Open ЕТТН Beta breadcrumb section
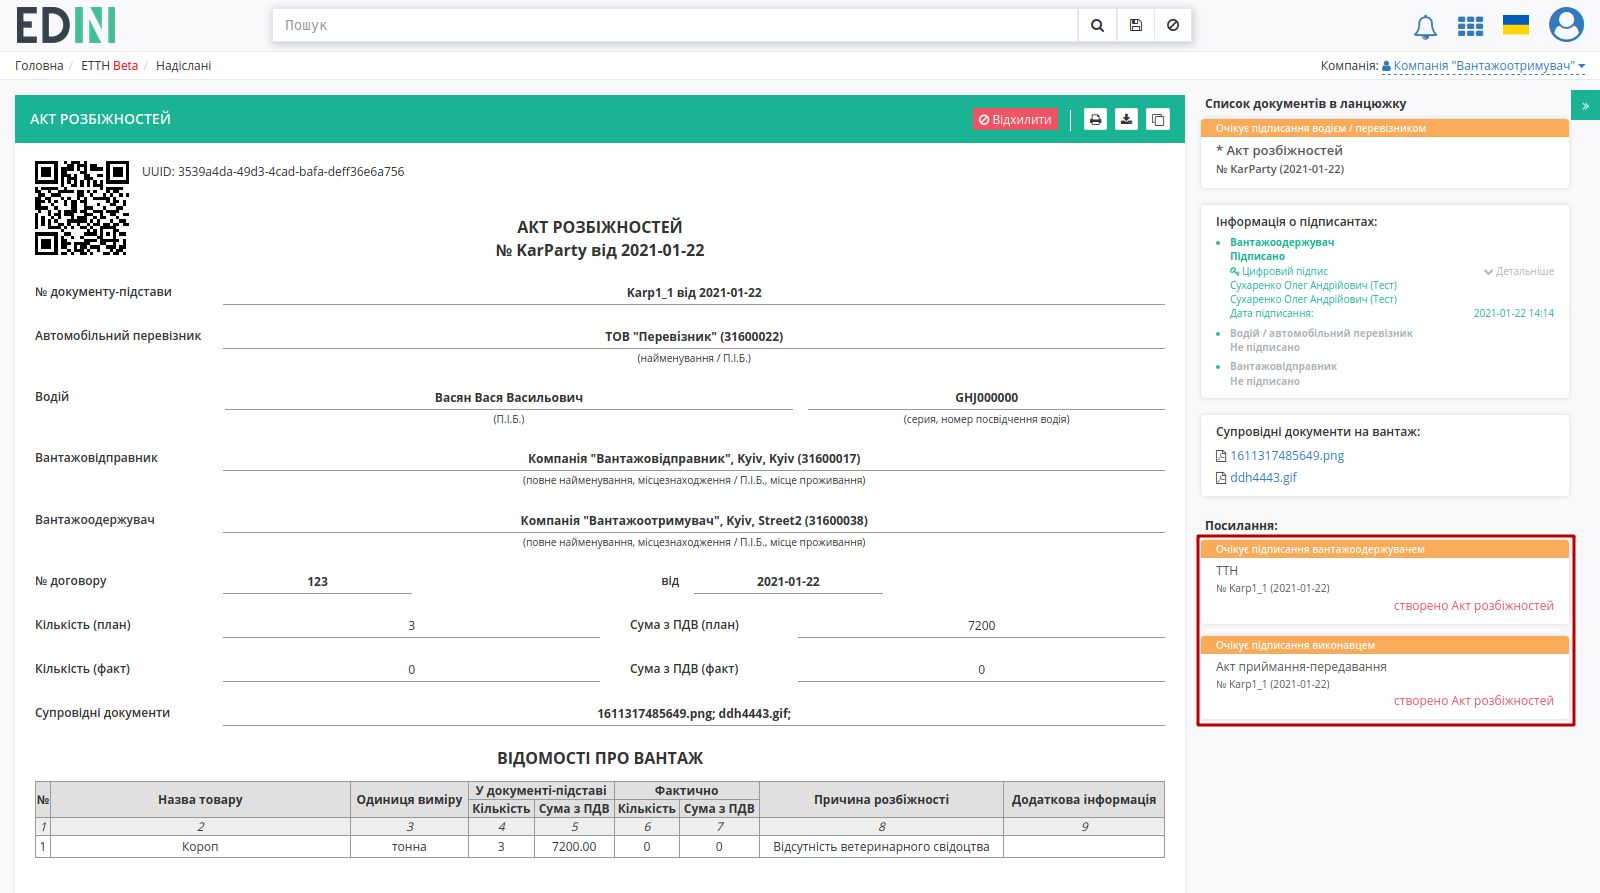Viewport: 1600px width, 893px height. click(x=109, y=66)
